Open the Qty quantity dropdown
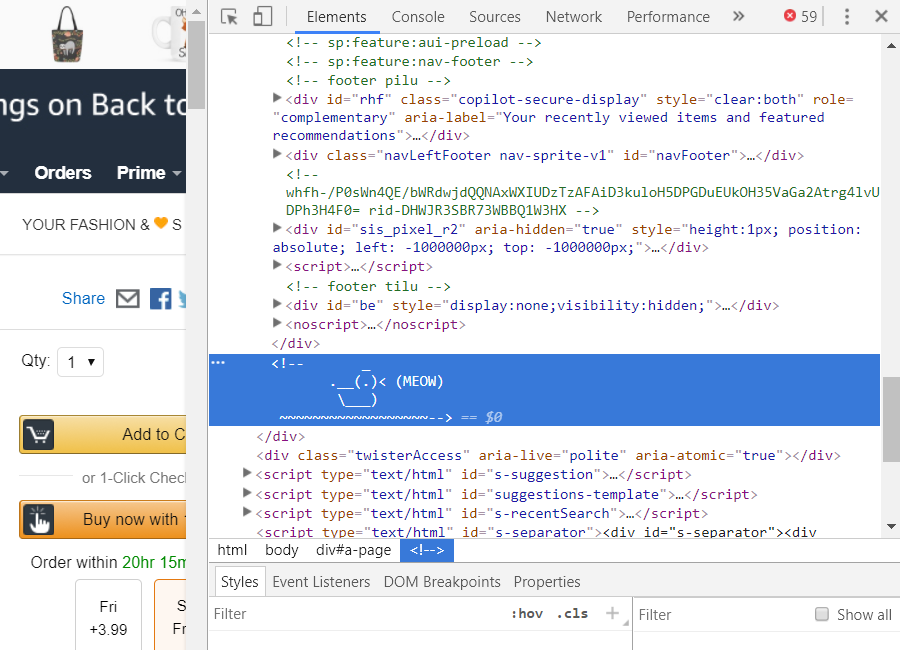The height and width of the screenshot is (650, 900). 80,362
